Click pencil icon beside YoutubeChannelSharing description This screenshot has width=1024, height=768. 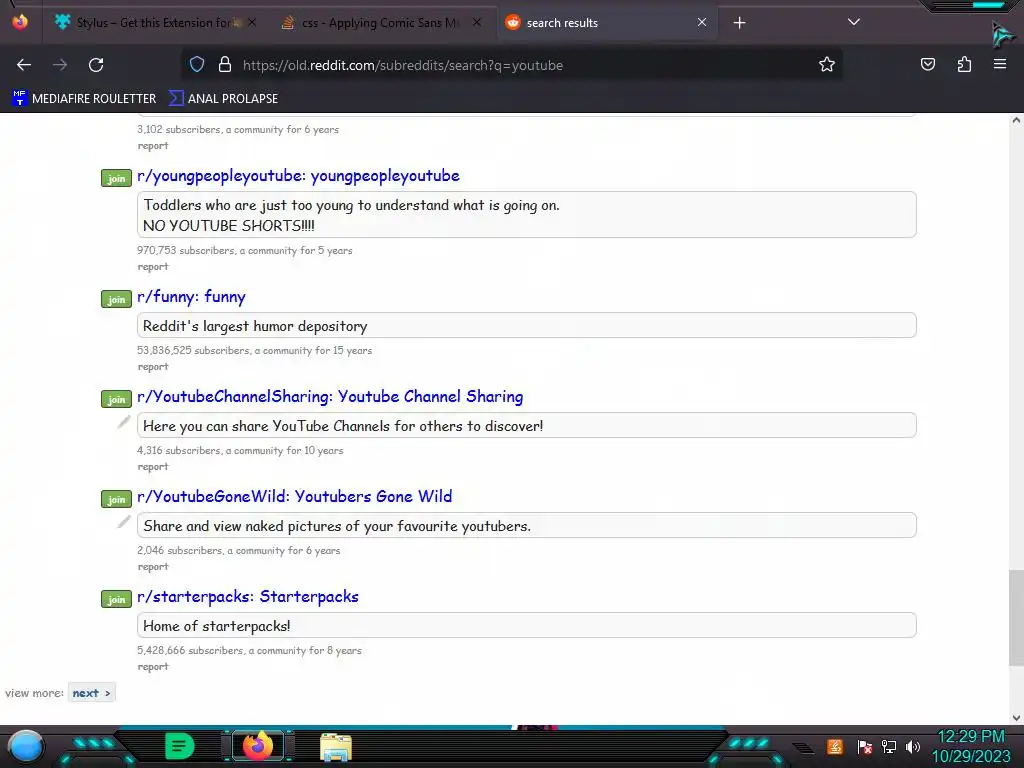(123, 423)
